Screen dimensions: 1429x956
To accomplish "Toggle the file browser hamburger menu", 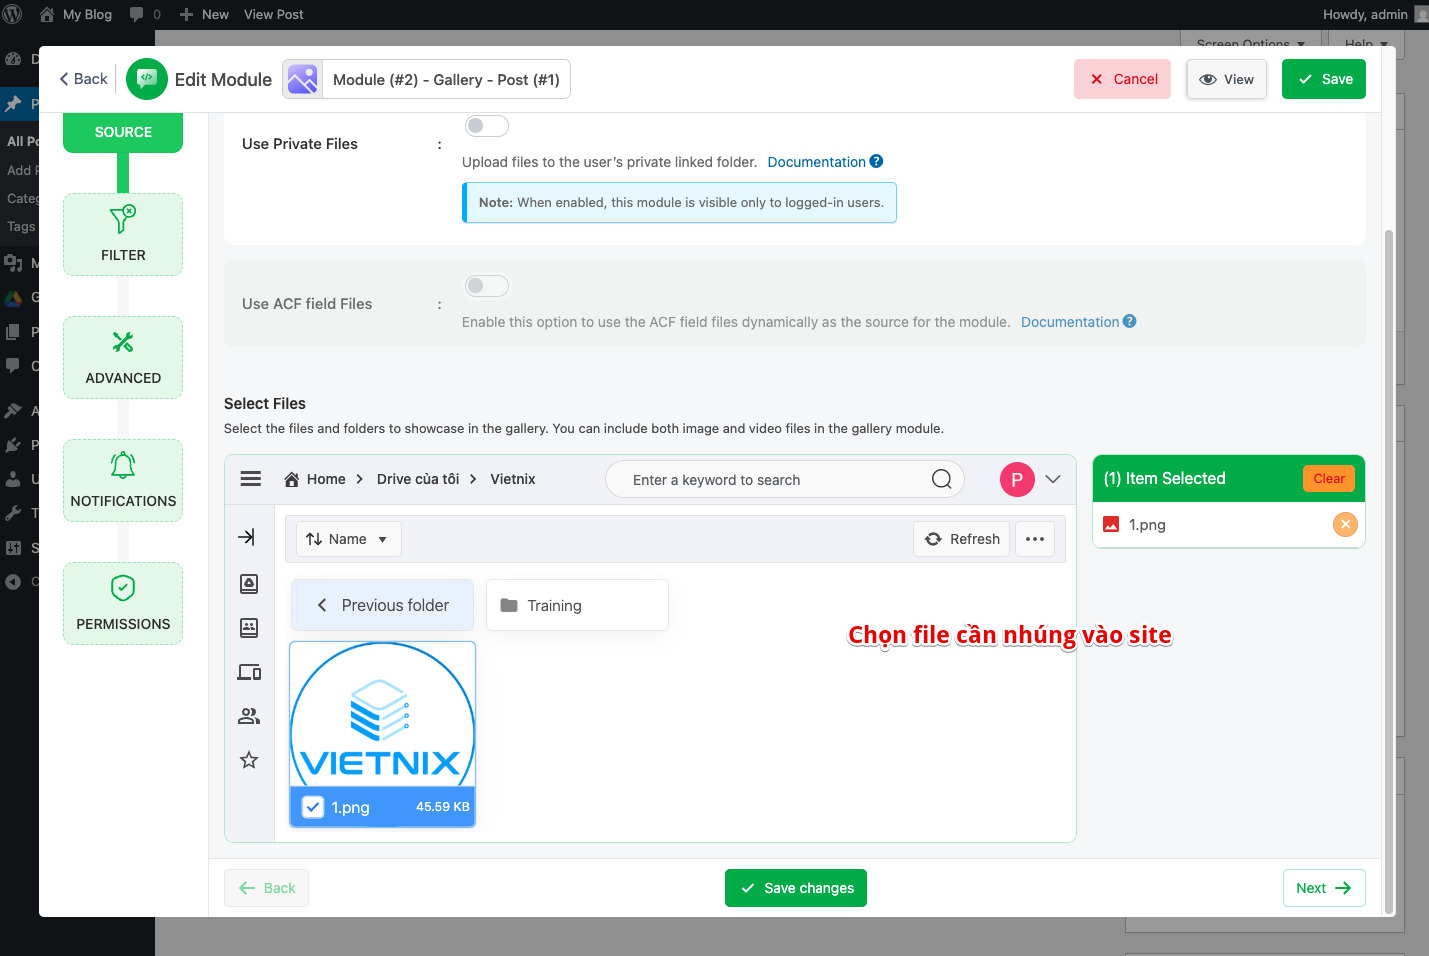I will click(x=251, y=479).
